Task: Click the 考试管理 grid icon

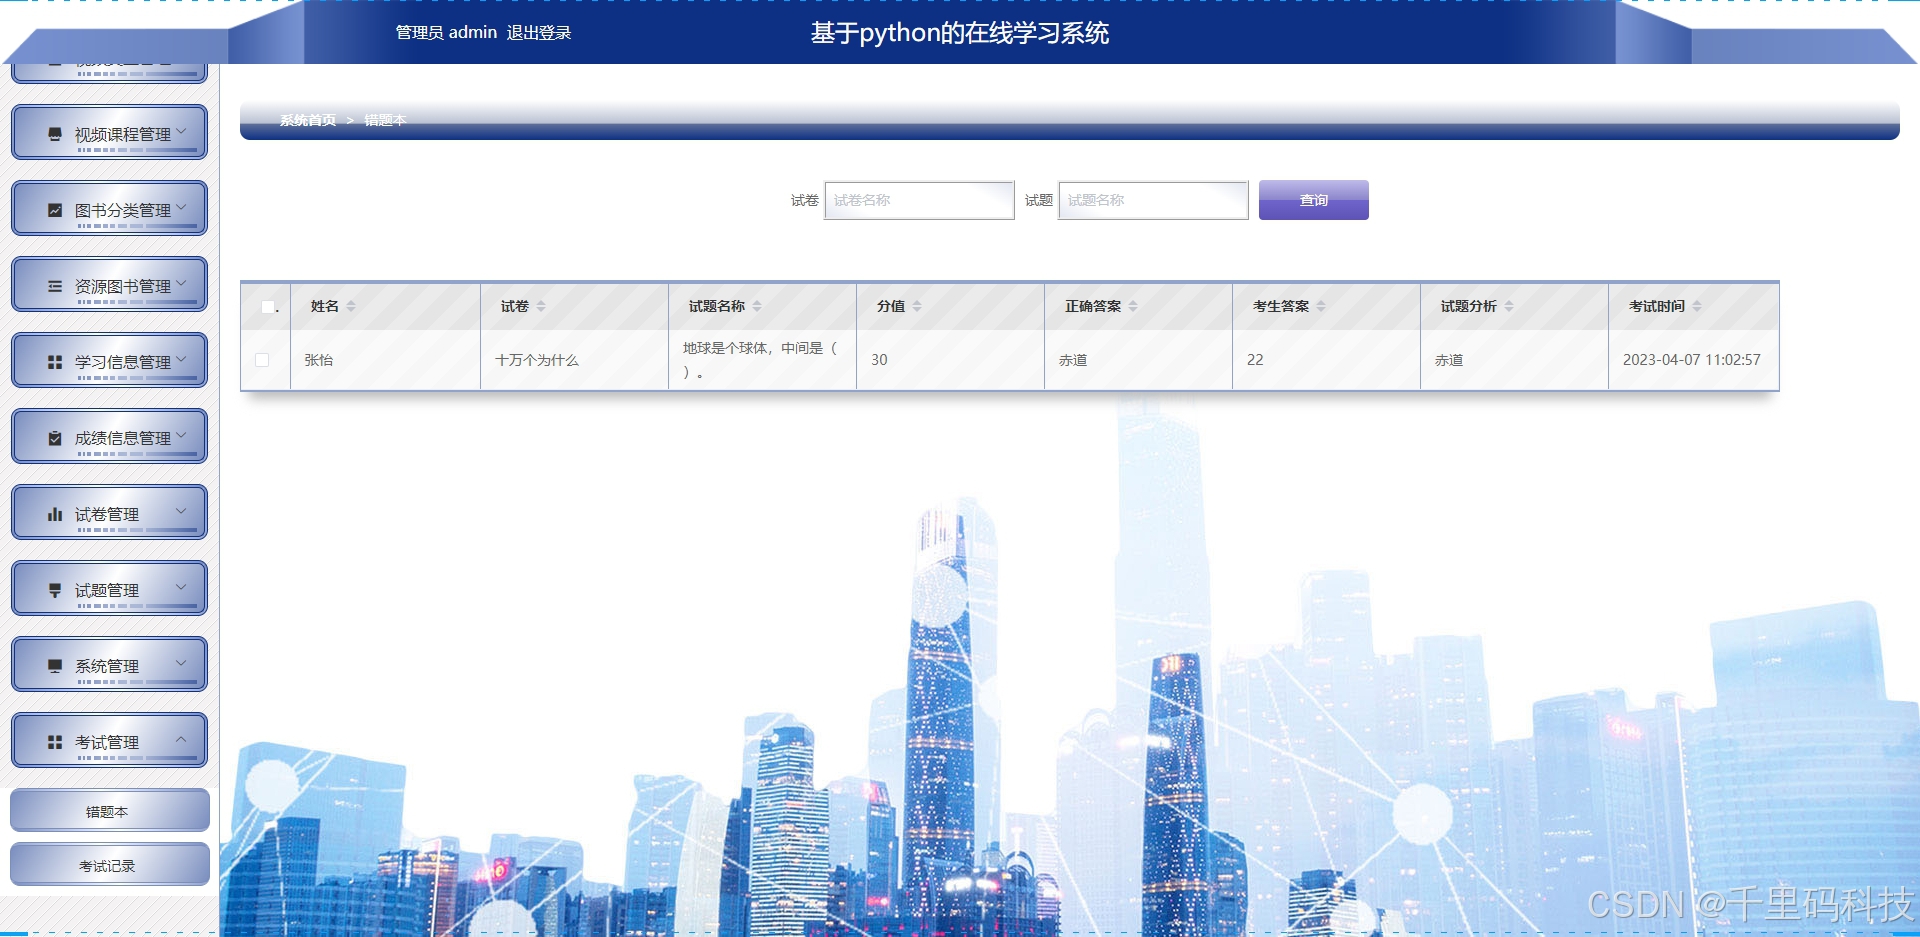Action: pos(55,742)
